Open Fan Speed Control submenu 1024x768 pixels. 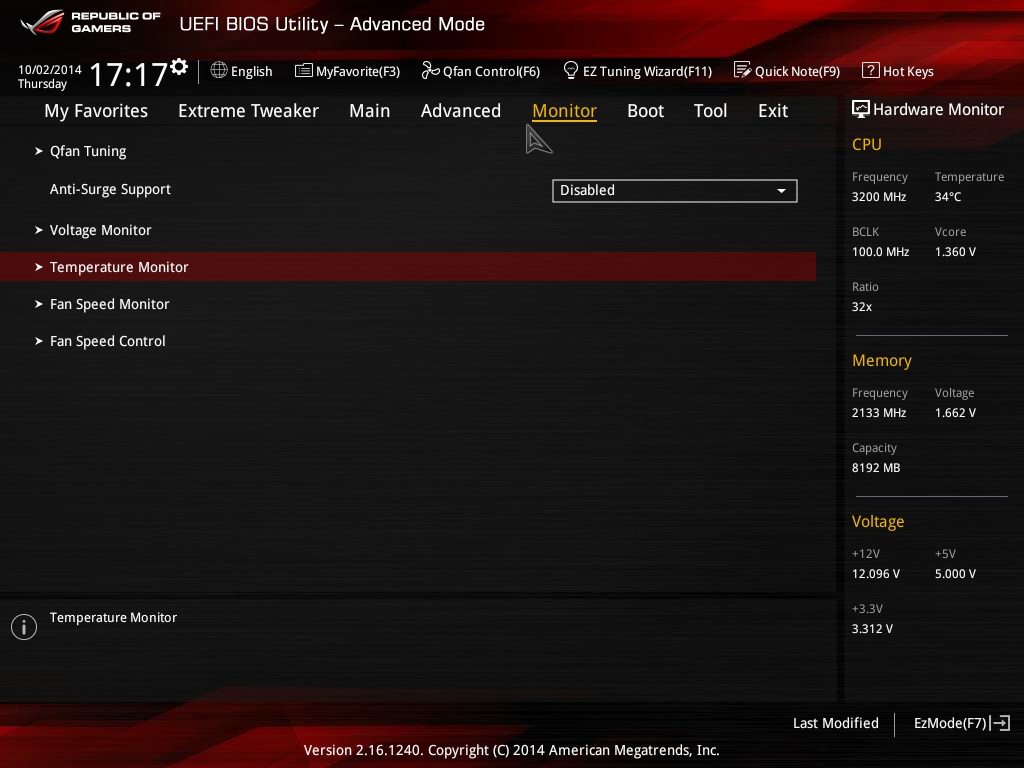(107, 342)
